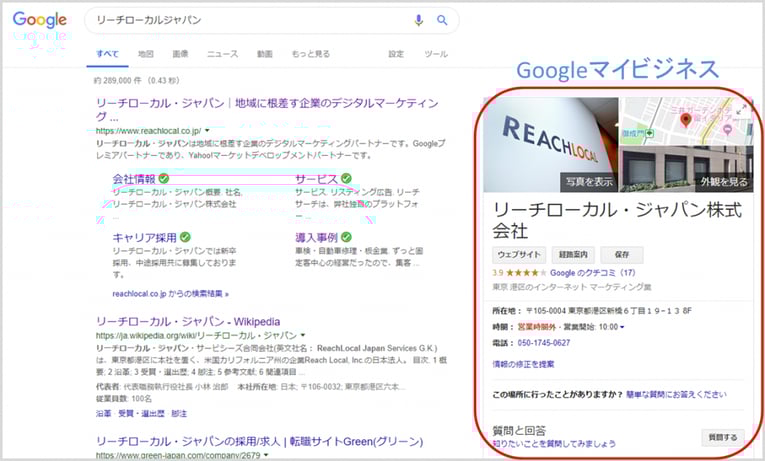Click the 営業時間外 status text
765x461 pixels.
(x=537, y=327)
